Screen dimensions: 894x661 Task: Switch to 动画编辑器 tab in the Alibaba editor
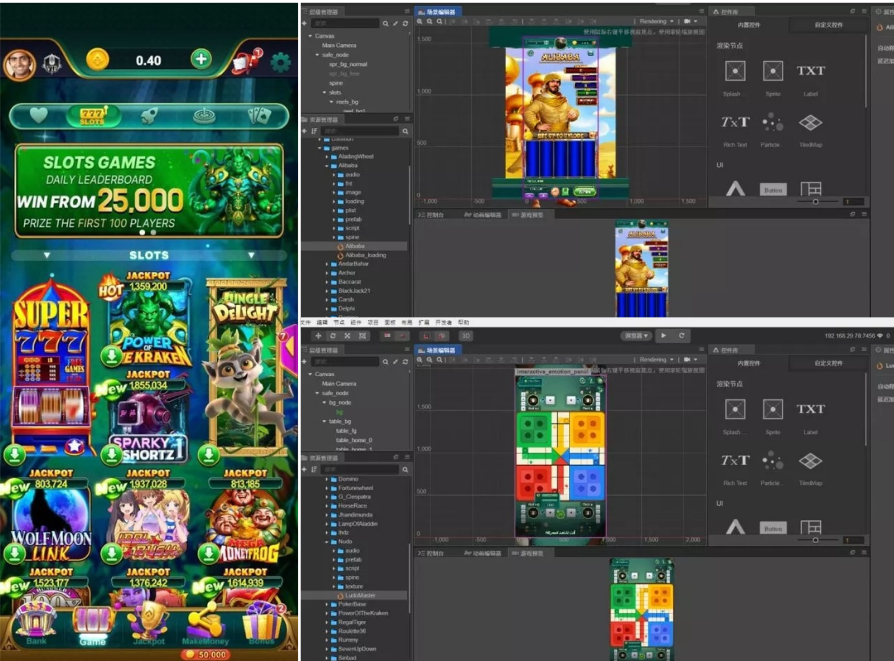[x=483, y=215]
